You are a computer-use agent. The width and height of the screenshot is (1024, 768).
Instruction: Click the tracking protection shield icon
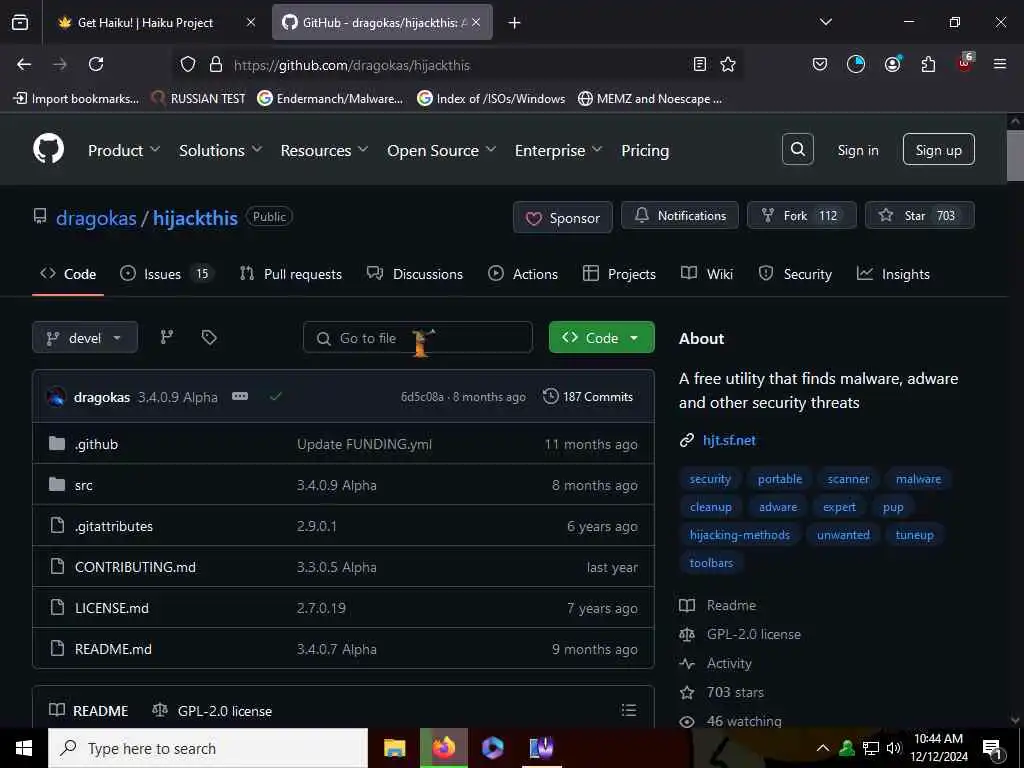(x=188, y=64)
